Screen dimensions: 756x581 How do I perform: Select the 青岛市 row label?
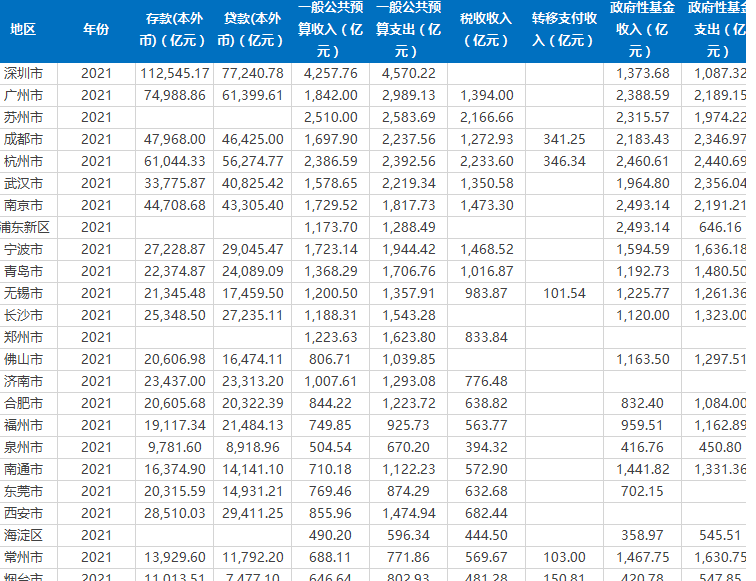click(x=23, y=271)
